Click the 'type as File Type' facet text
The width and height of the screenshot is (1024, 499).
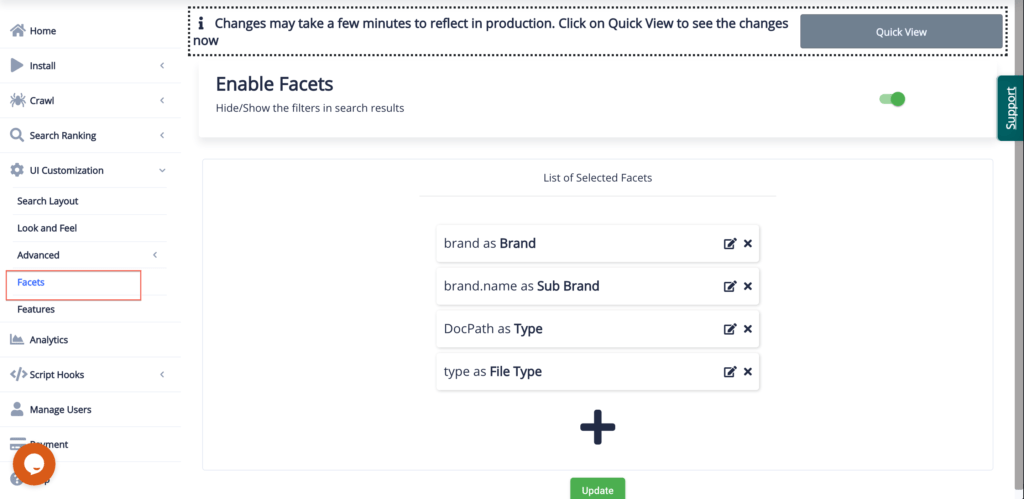[492, 372]
